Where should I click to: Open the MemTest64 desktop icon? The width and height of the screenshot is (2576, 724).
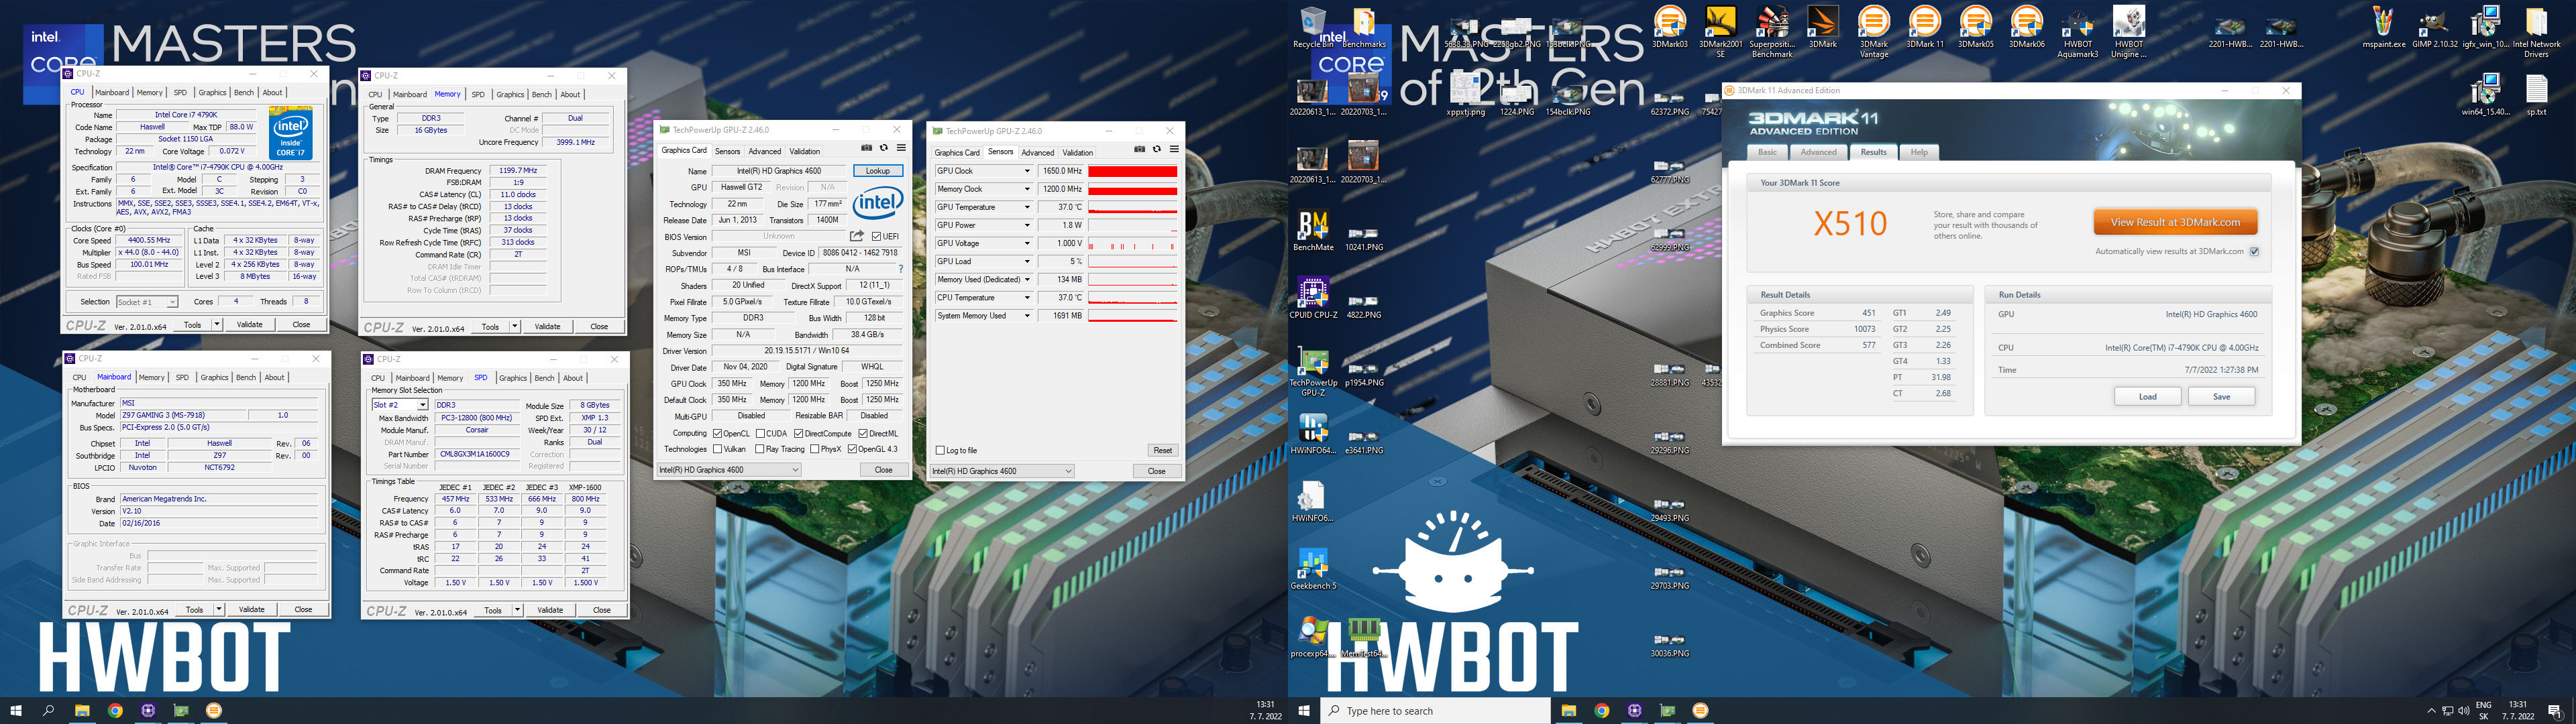coord(1363,637)
